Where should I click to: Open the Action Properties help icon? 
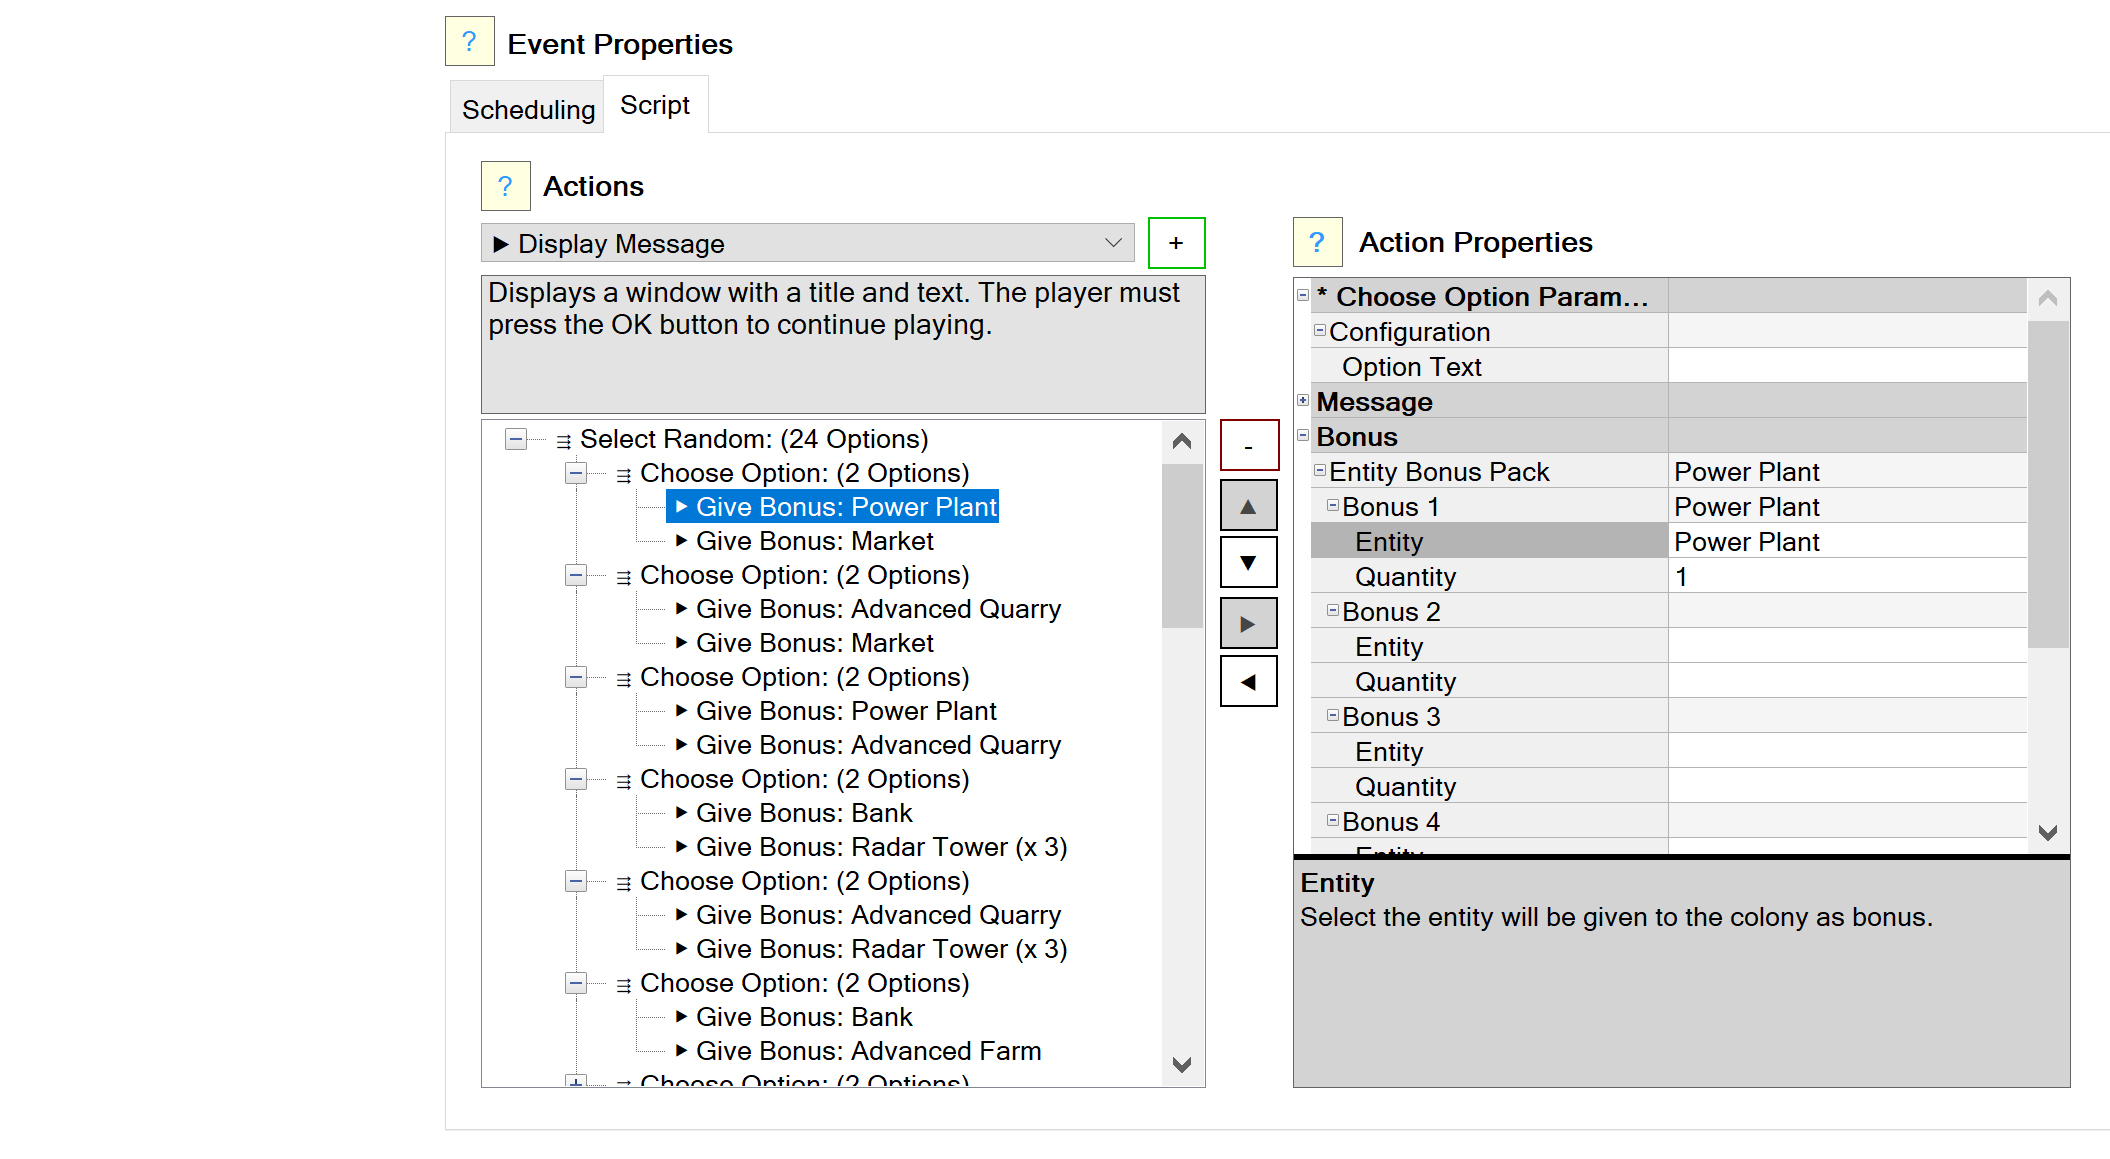tap(1317, 242)
